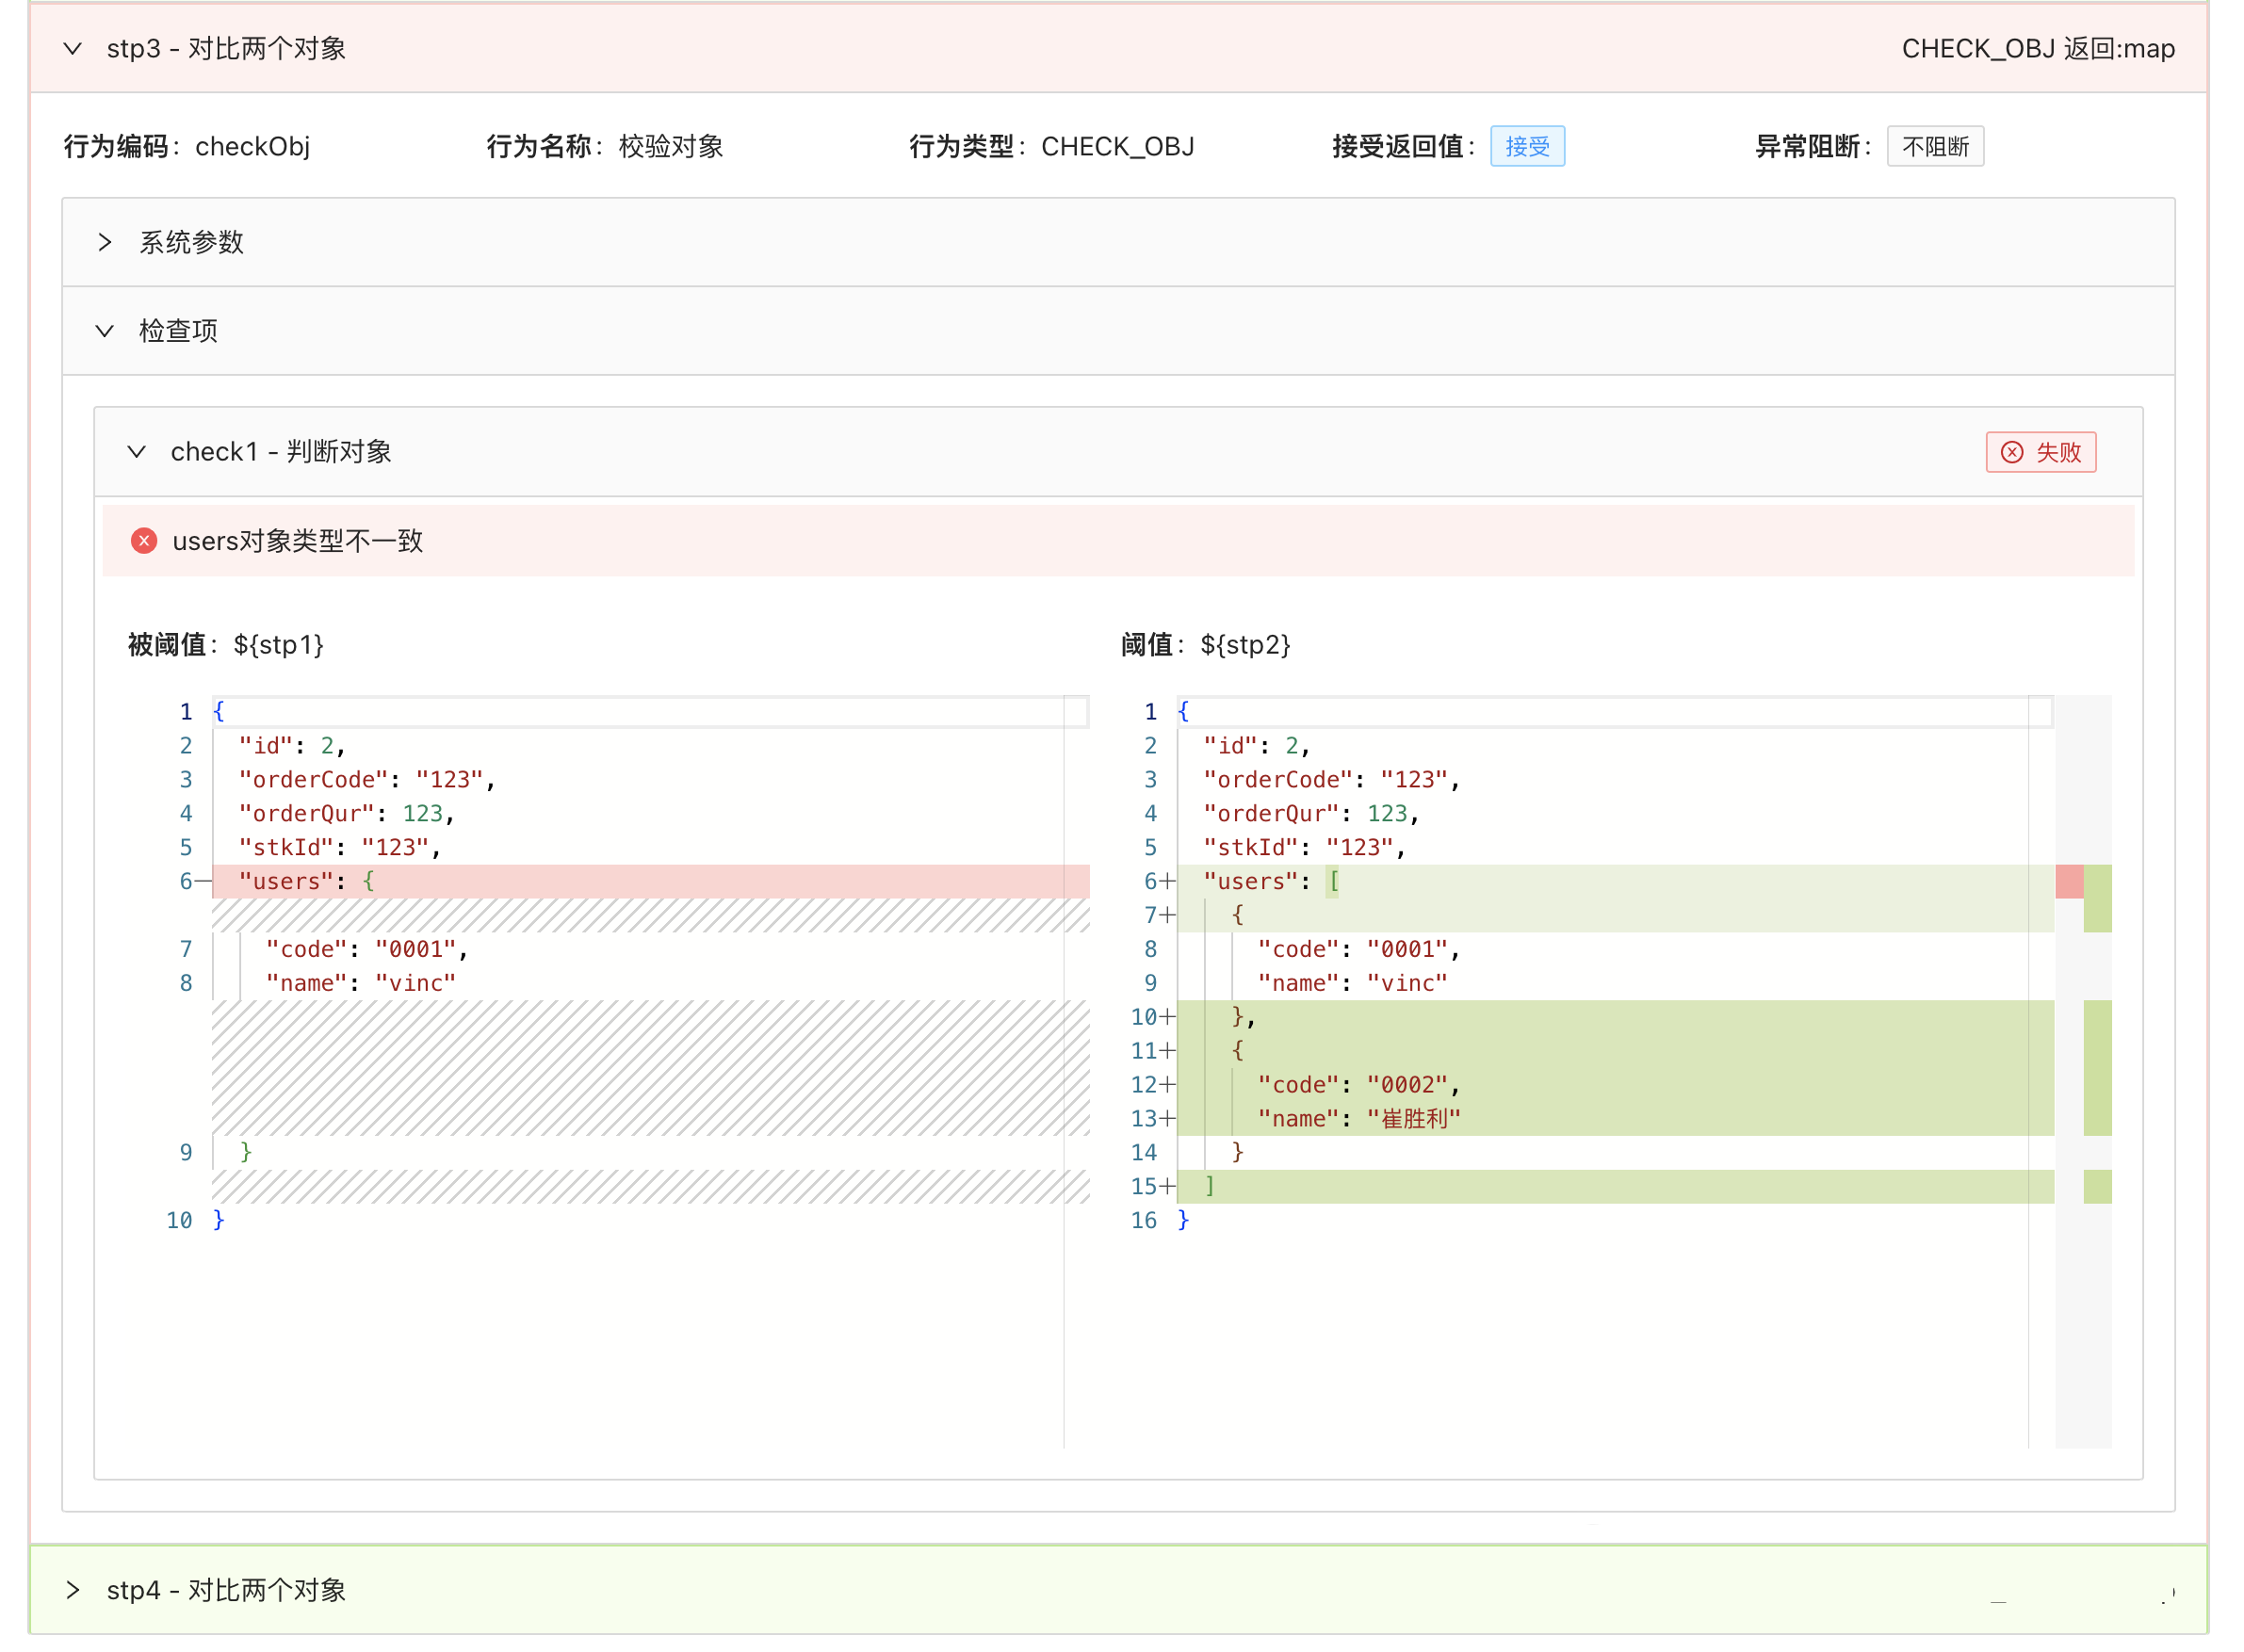Click the plus marker on right line 15

point(1167,1186)
